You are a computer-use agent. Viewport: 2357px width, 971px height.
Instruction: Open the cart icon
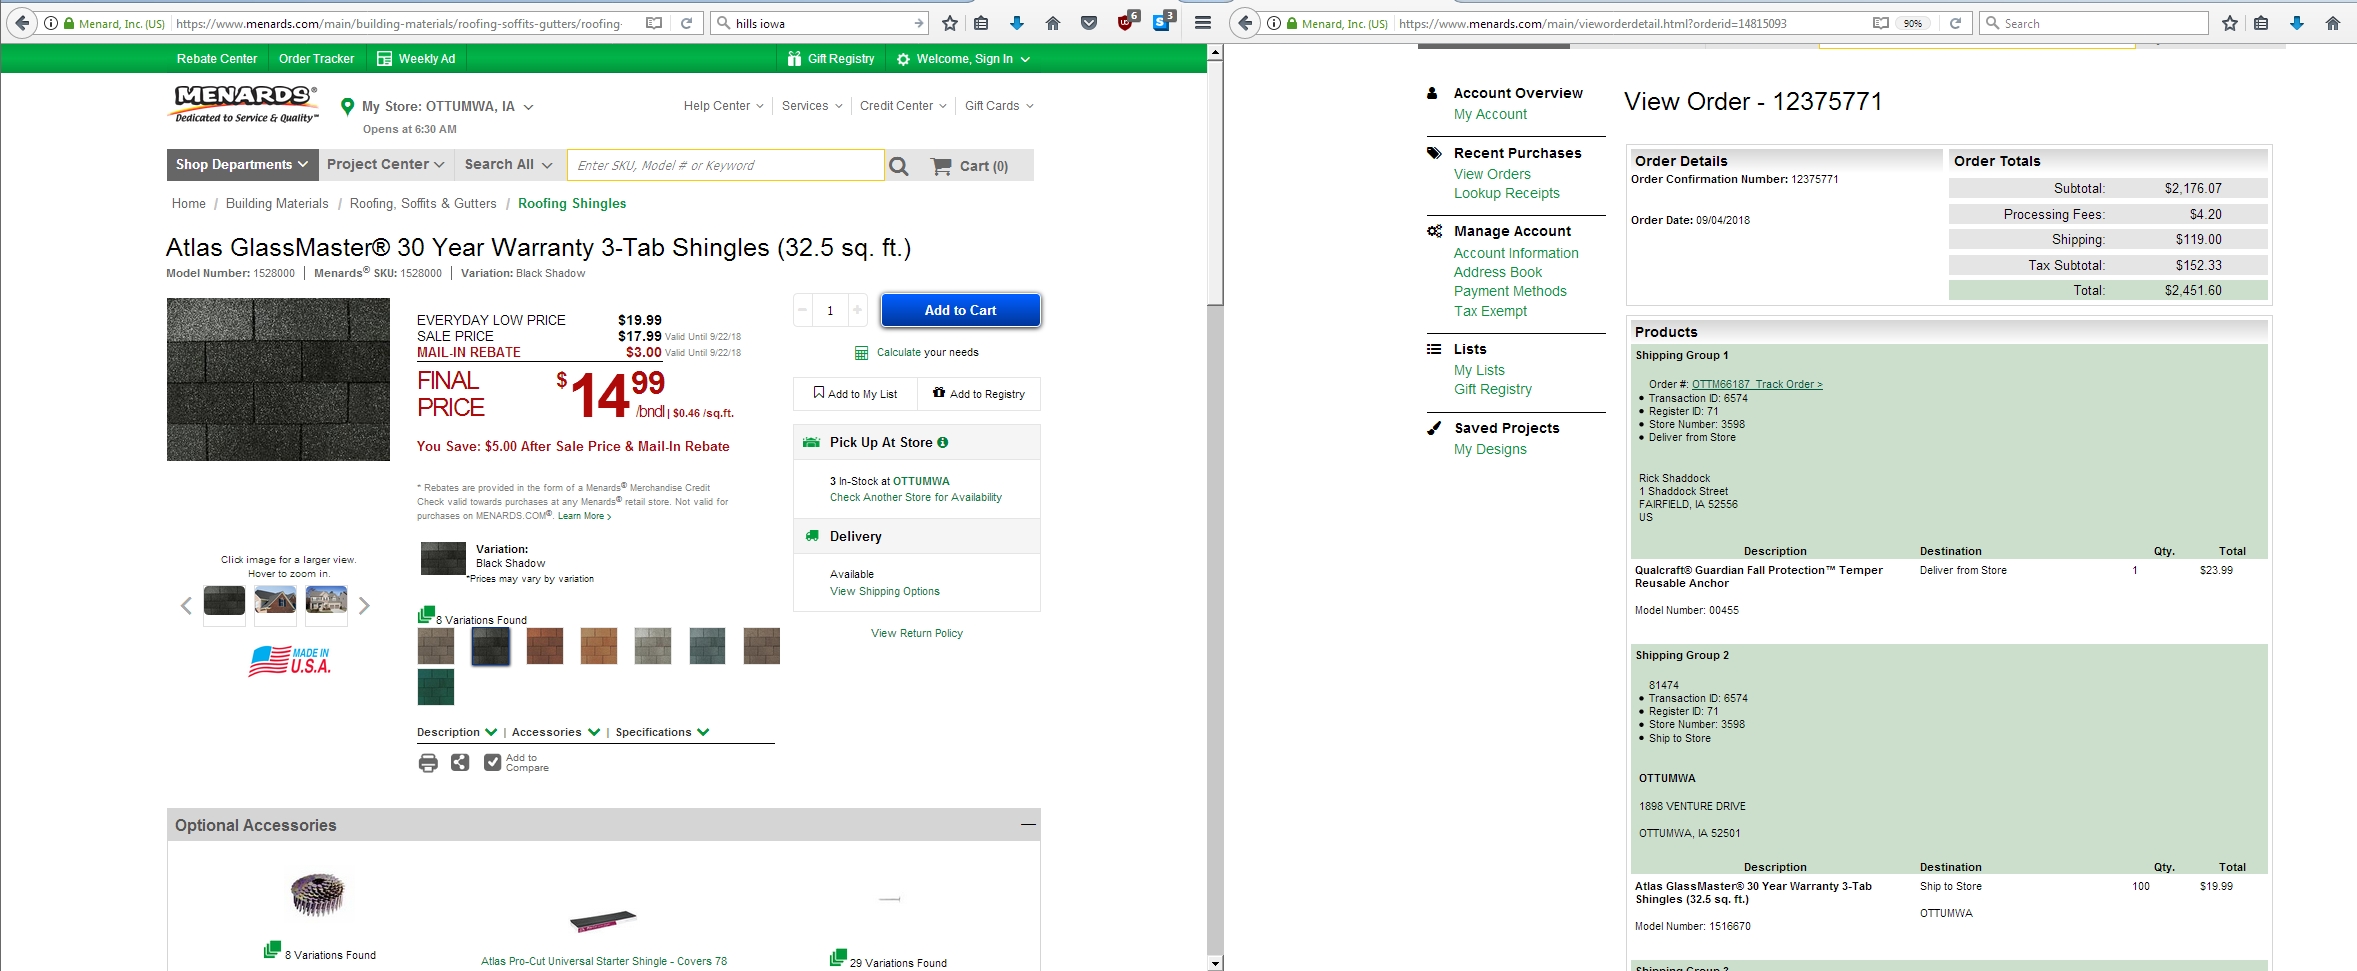point(941,166)
